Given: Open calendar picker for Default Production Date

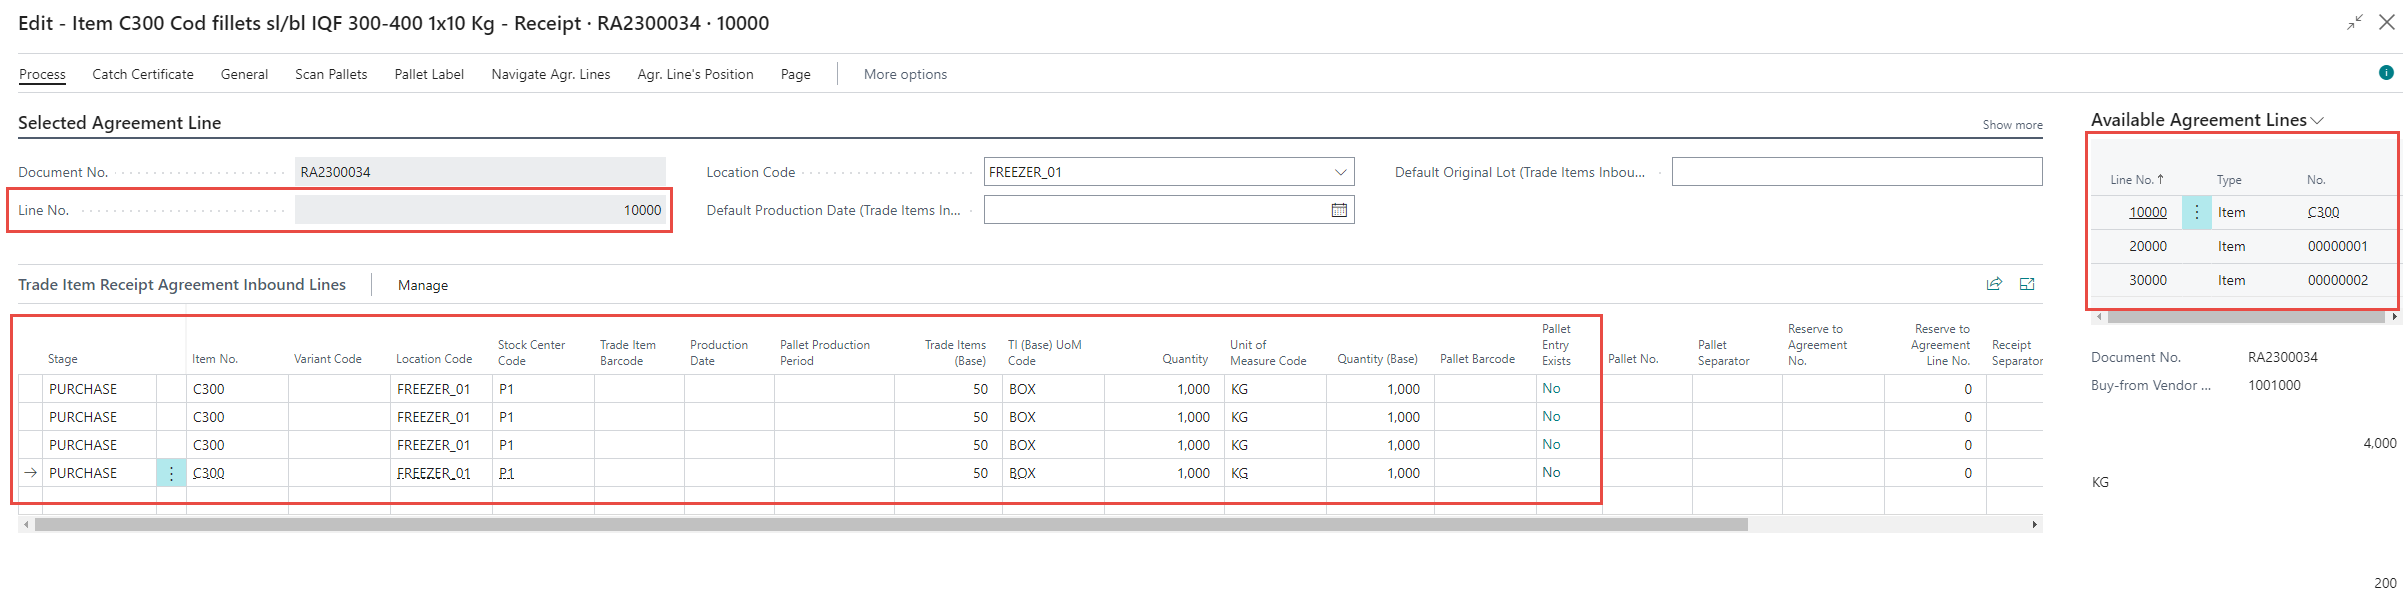Looking at the screenshot, I should point(1339,210).
